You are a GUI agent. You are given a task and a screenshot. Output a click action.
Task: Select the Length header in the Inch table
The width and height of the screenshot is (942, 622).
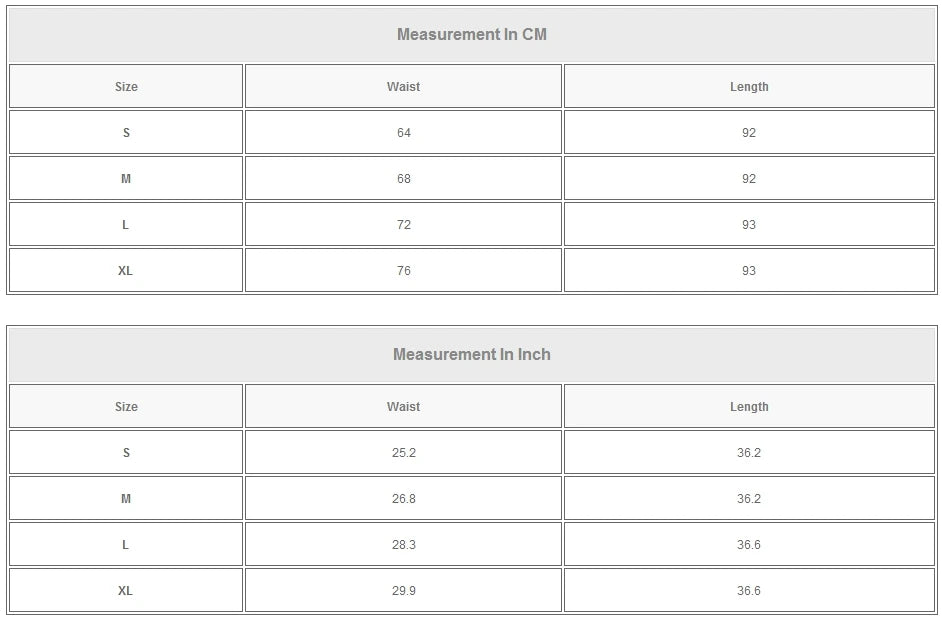click(749, 407)
